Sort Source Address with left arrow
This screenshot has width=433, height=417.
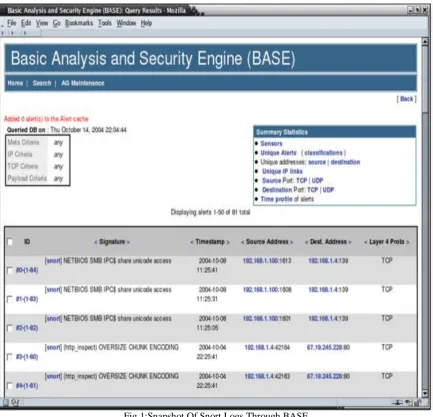pos(243,242)
